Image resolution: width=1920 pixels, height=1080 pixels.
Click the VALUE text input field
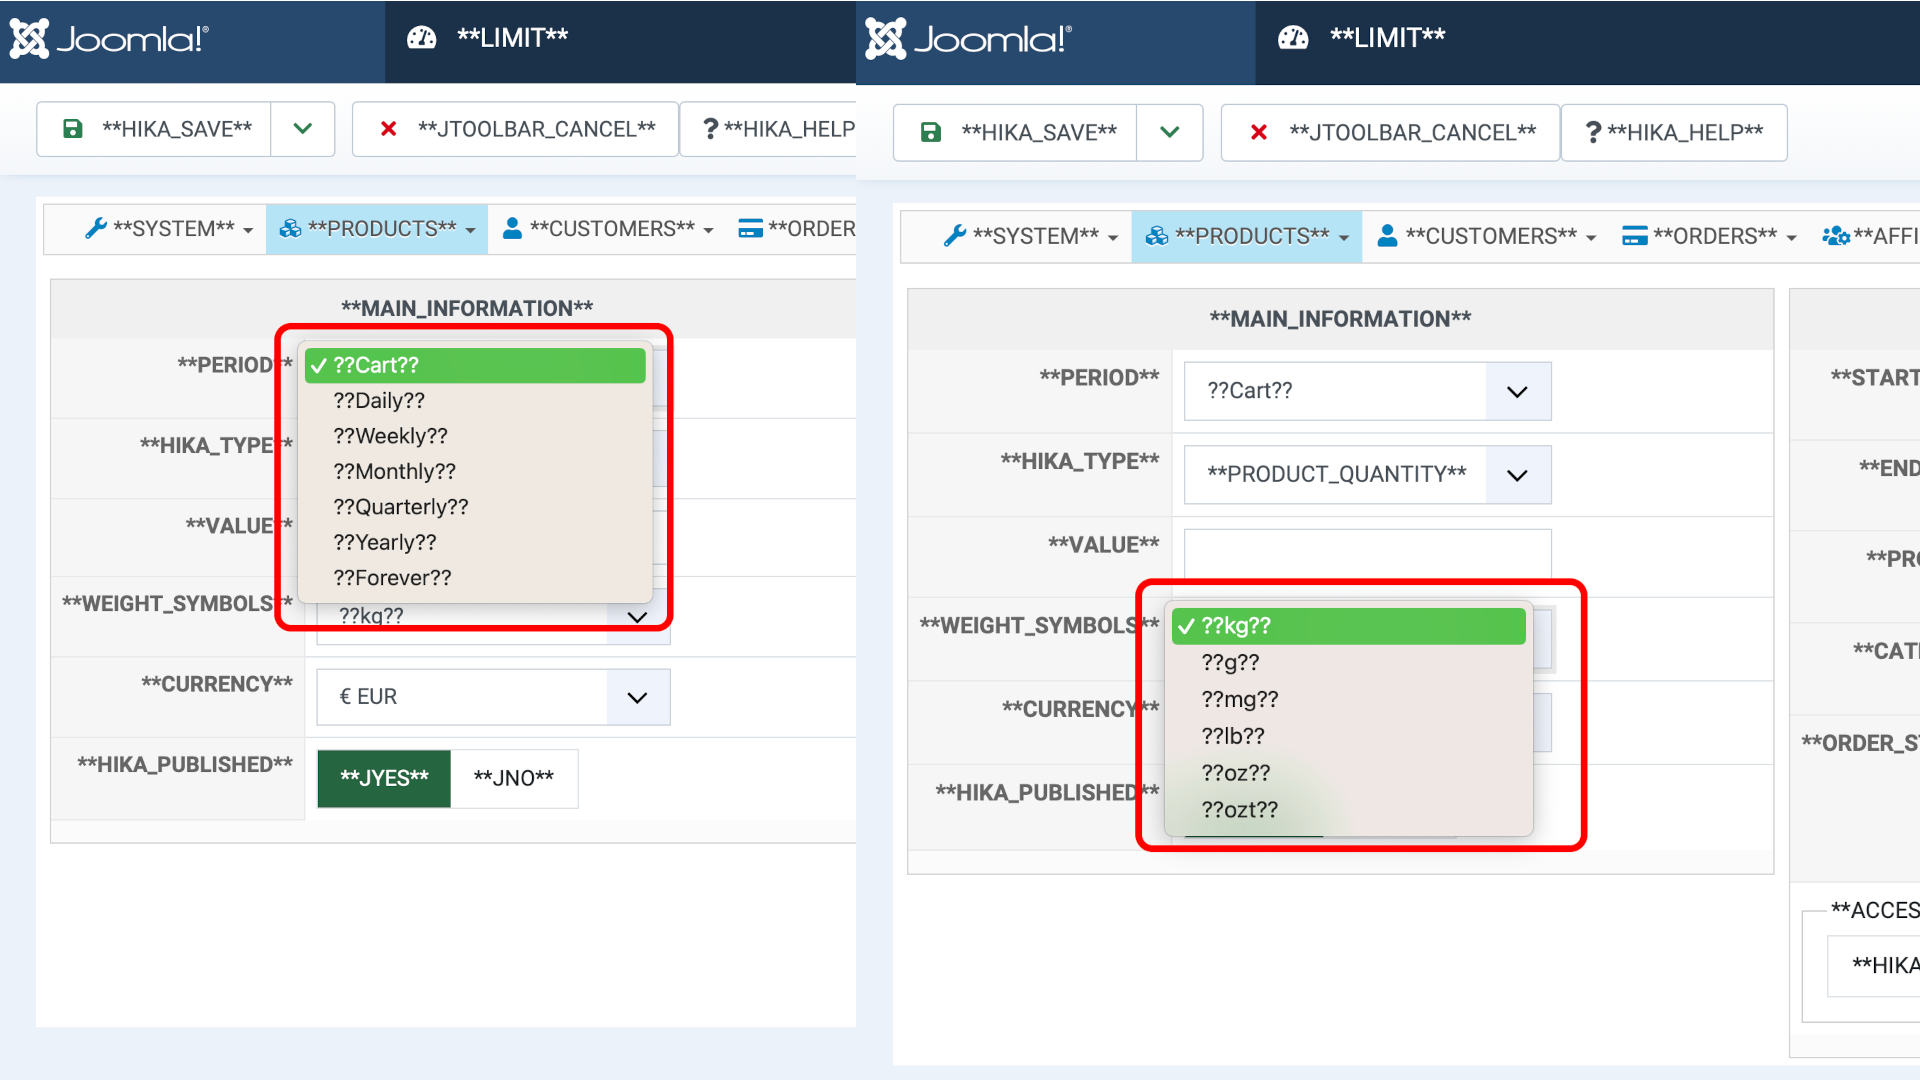coord(1366,553)
